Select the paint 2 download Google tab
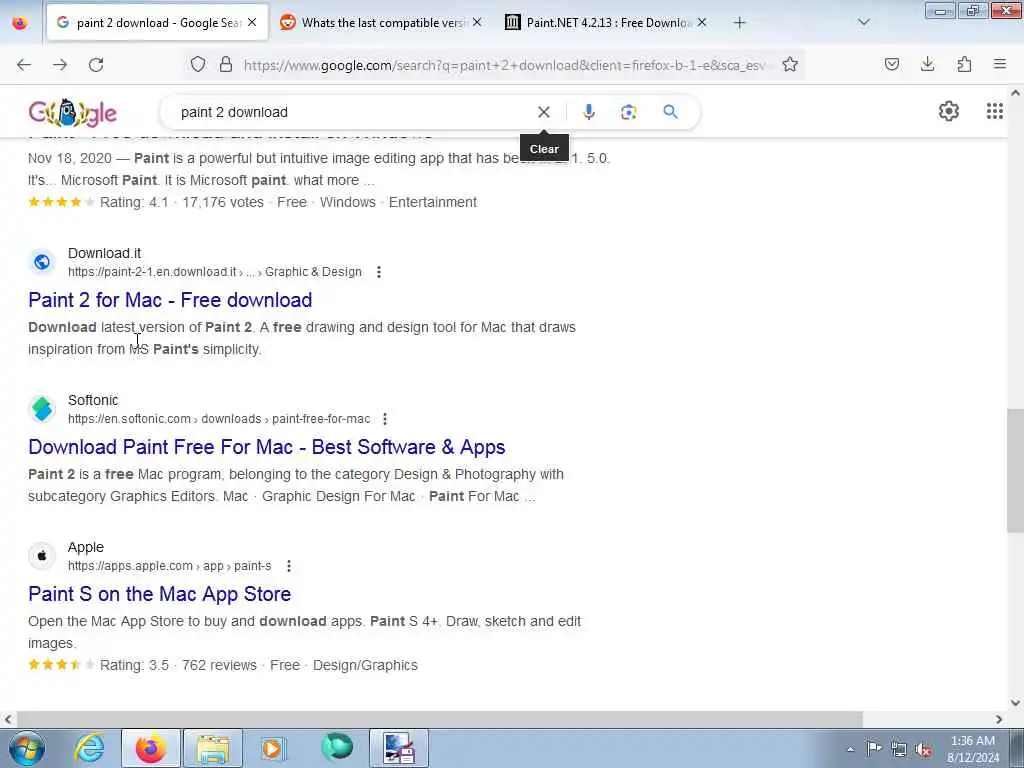Viewport: 1024px width, 768px height. pos(157,23)
